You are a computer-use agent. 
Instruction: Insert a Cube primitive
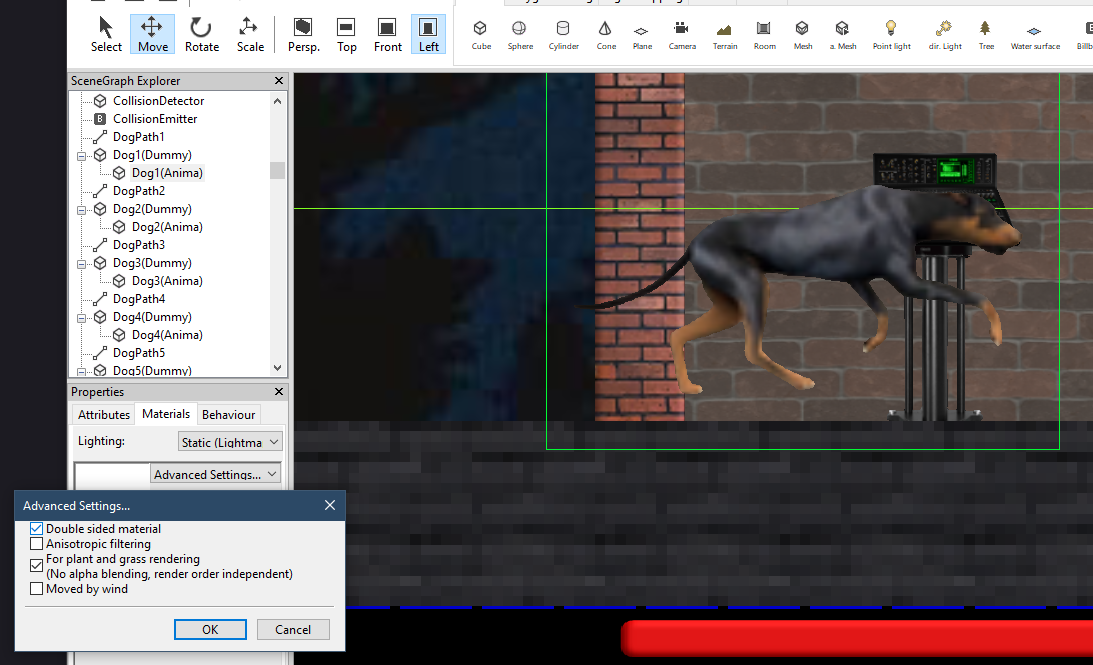click(x=481, y=35)
